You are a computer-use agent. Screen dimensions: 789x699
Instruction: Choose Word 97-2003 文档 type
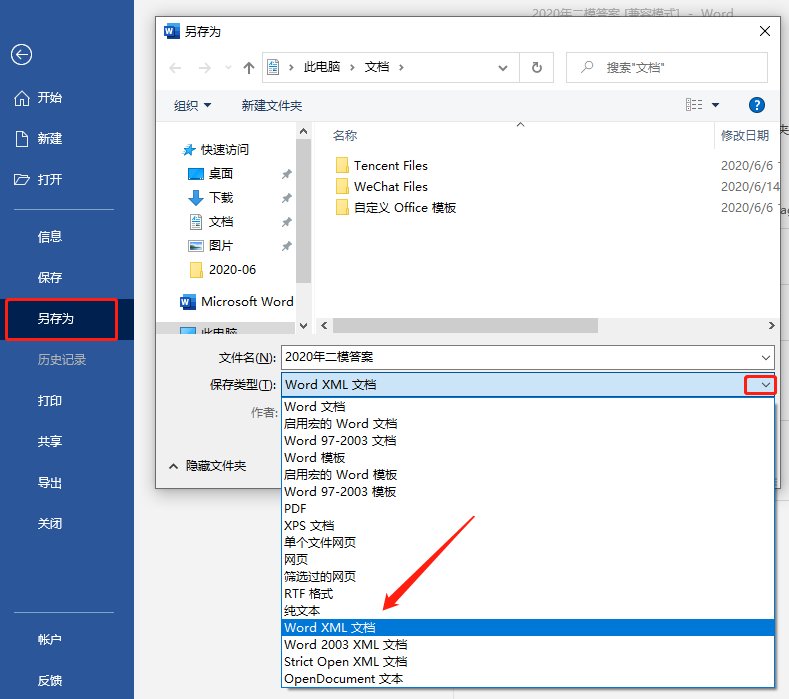coord(528,441)
